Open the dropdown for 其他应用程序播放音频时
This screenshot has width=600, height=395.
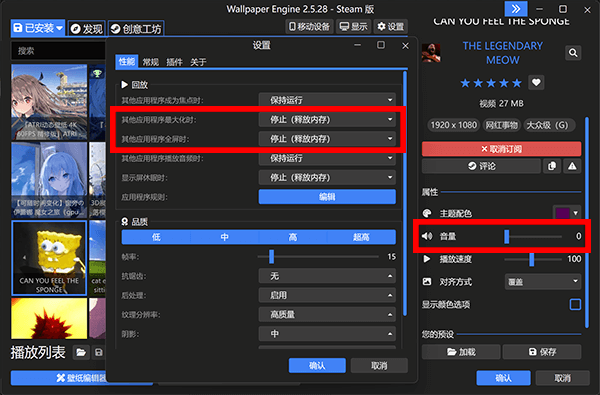click(x=327, y=158)
